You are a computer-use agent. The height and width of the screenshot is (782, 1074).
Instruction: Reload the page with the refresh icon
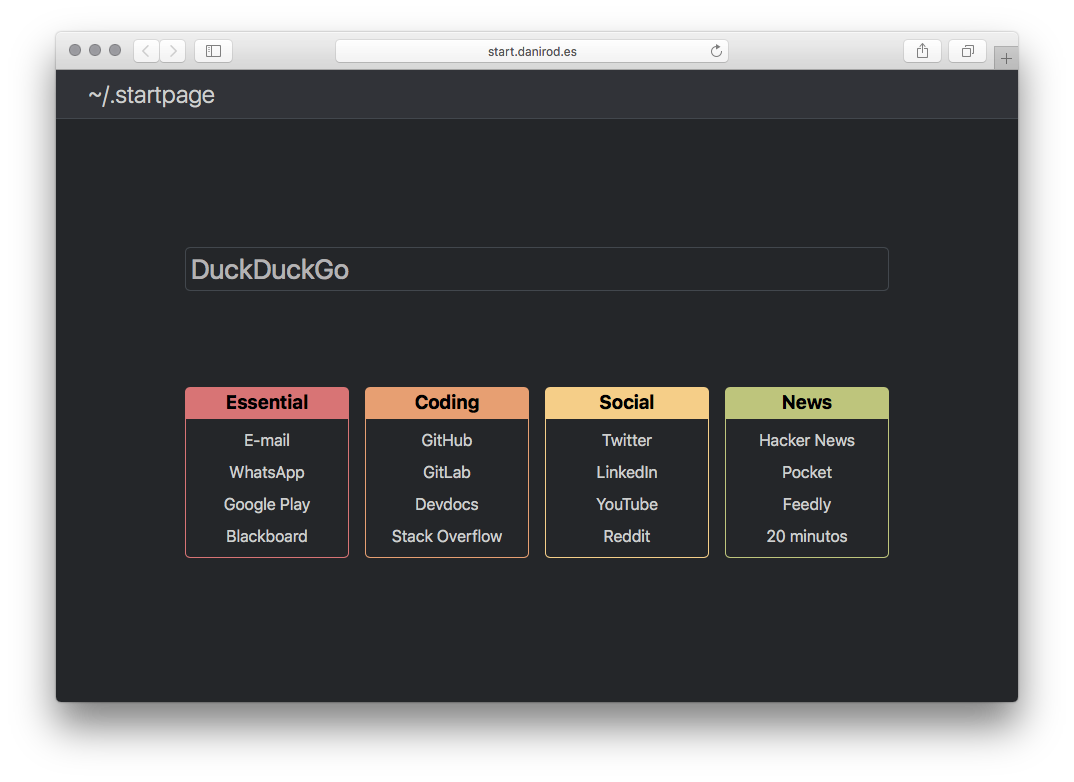click(x=716, y=51)
